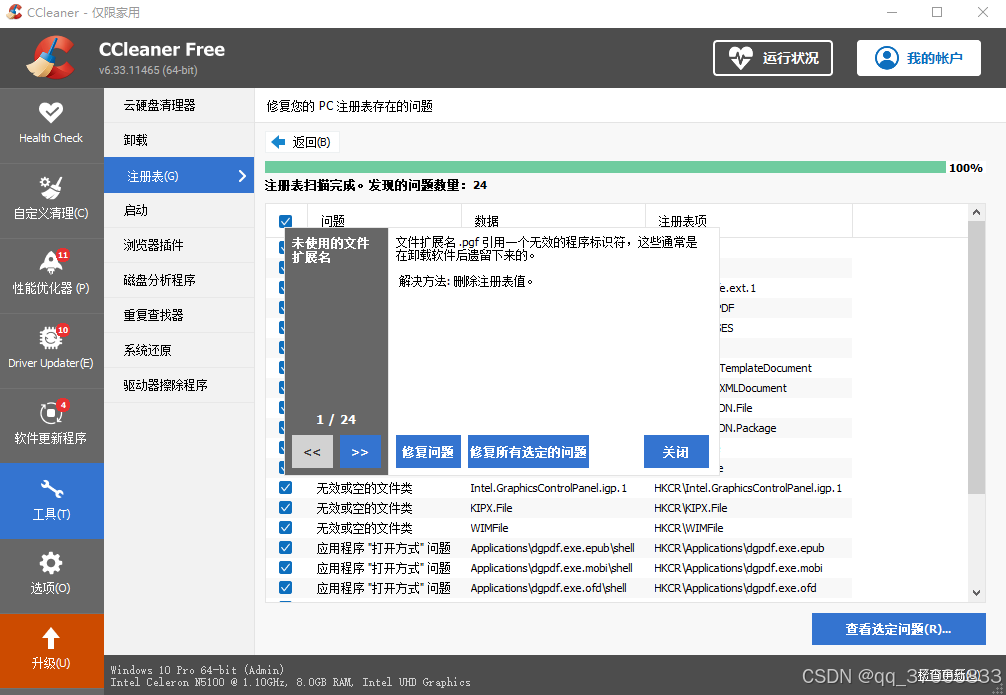The image size is (1006, 695).
Task: Select HKCR\Intel.GraphicsControlPanel.igp.1 cell
Action: [748, 488]
